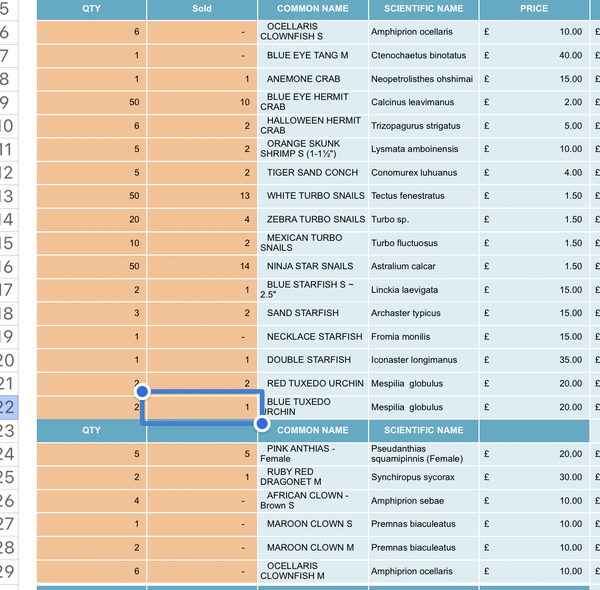Select Lysmata amboinensis cell
This screenshot has width=600, height=590.
[x=424, y=149]
